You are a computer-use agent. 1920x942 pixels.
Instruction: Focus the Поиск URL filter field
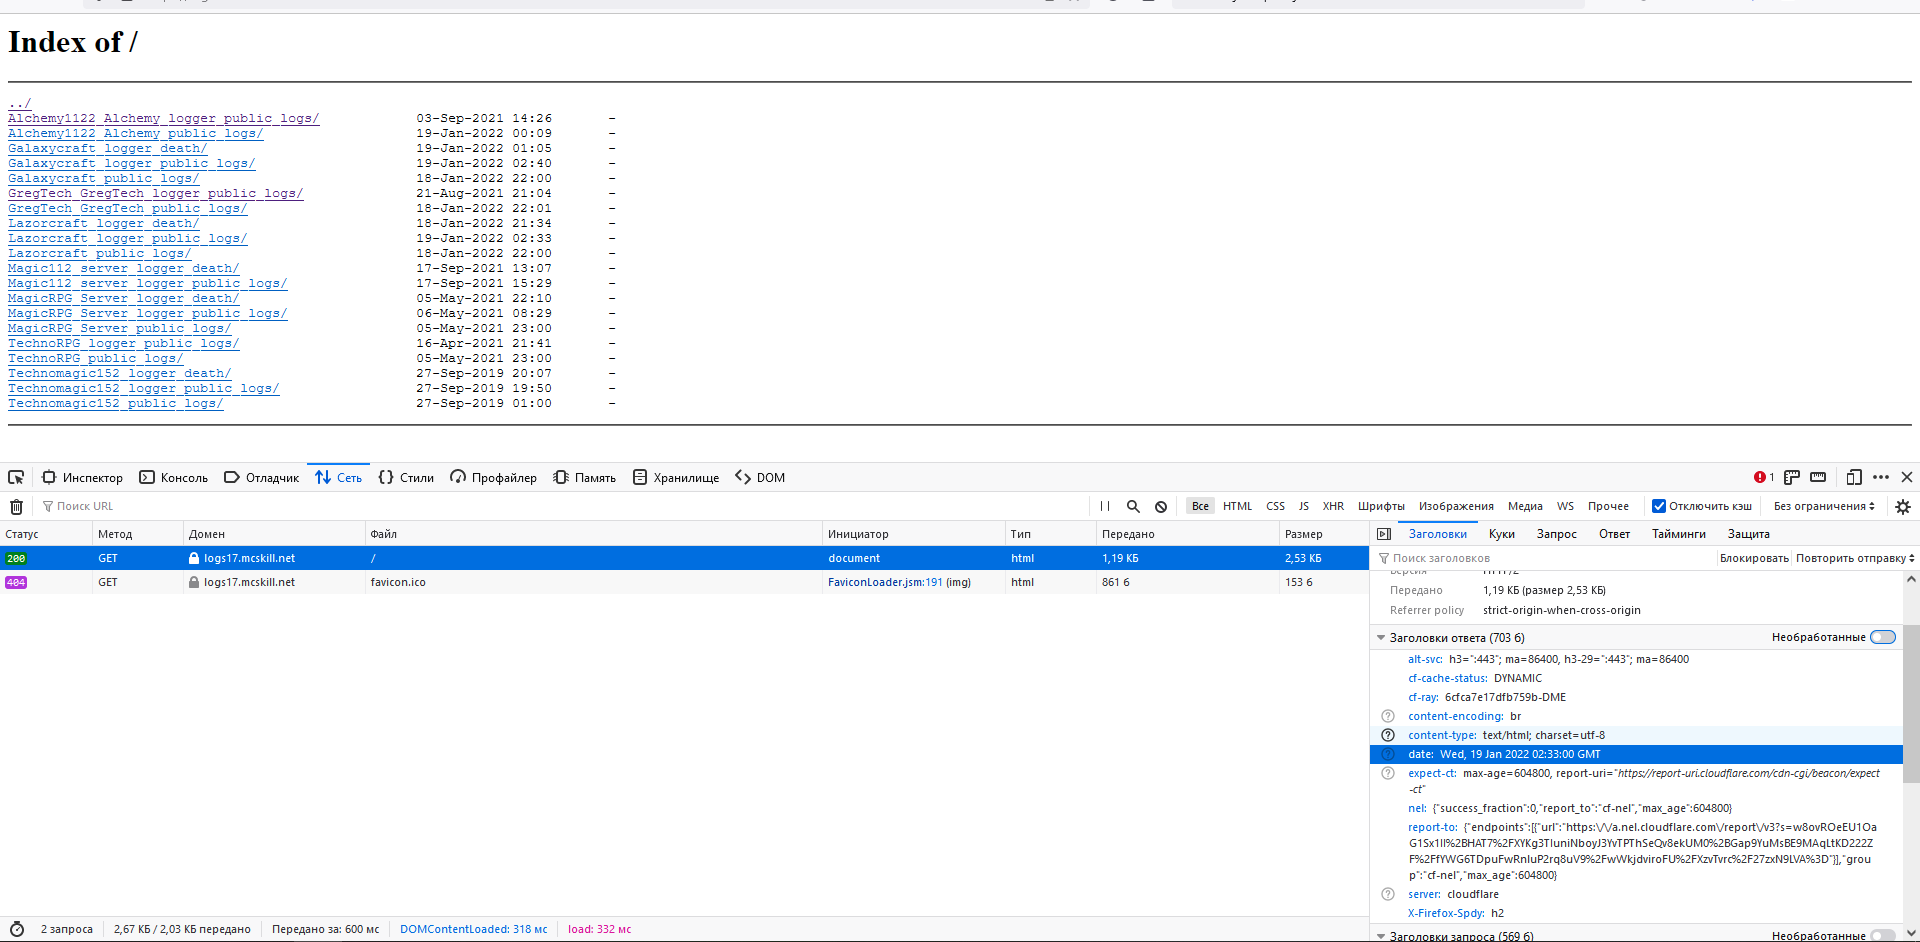point(560,506)
